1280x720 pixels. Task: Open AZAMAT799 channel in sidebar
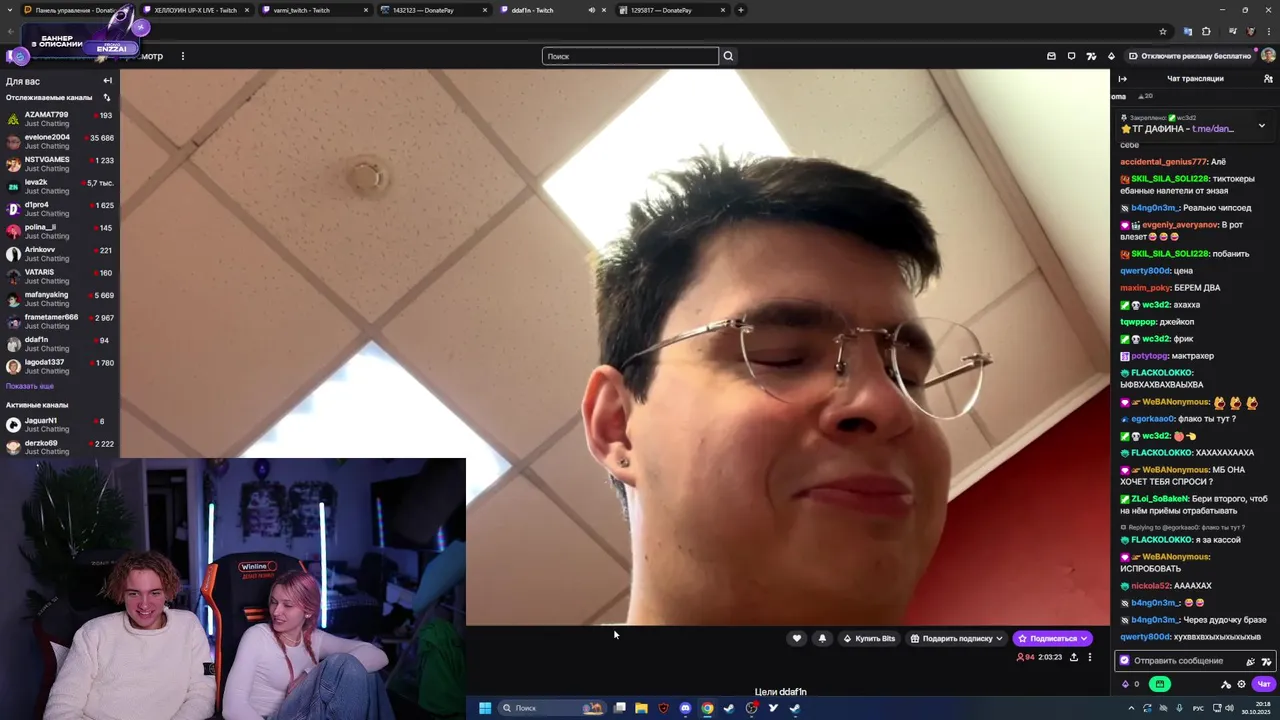(60, 119)
